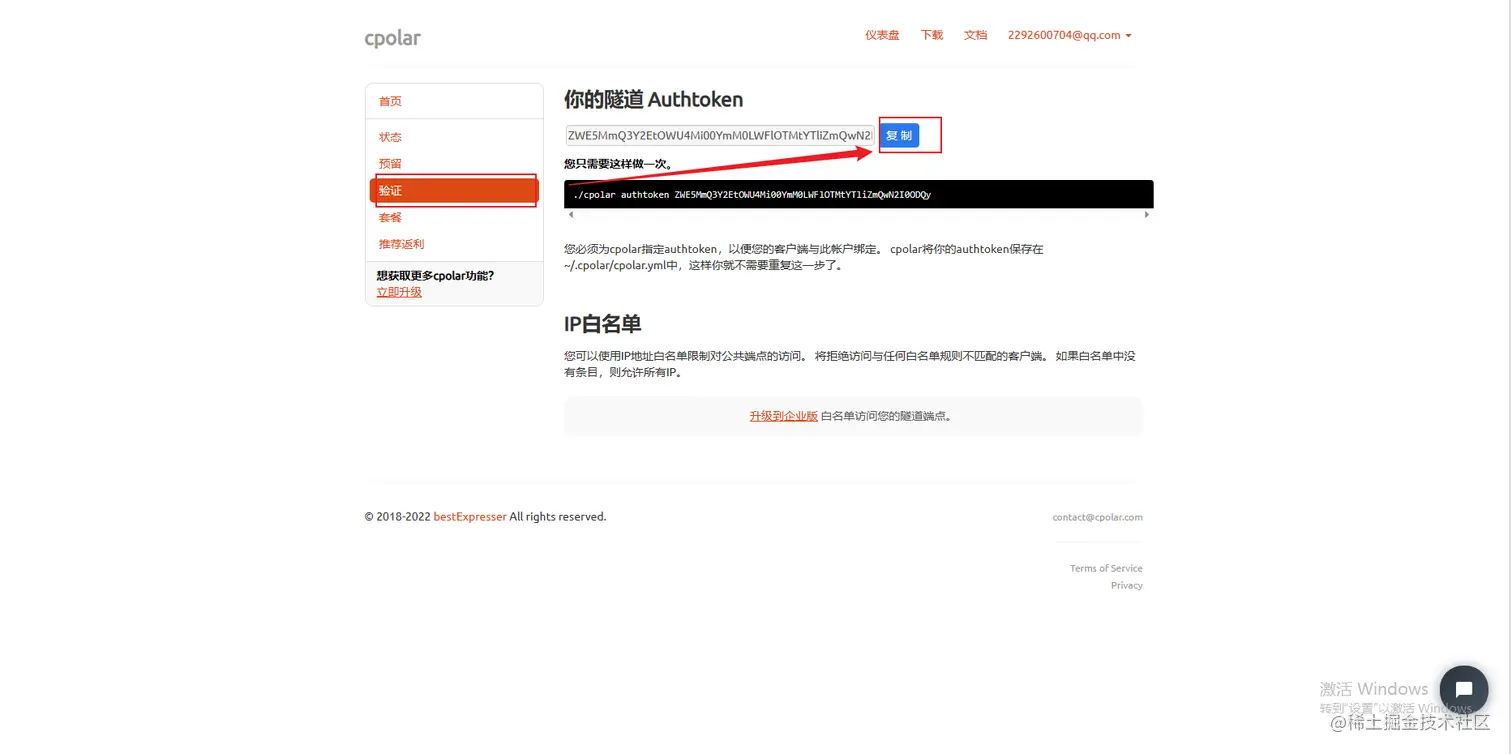
Task: Open the Privacy footer link
Action: coord(1126,585)
